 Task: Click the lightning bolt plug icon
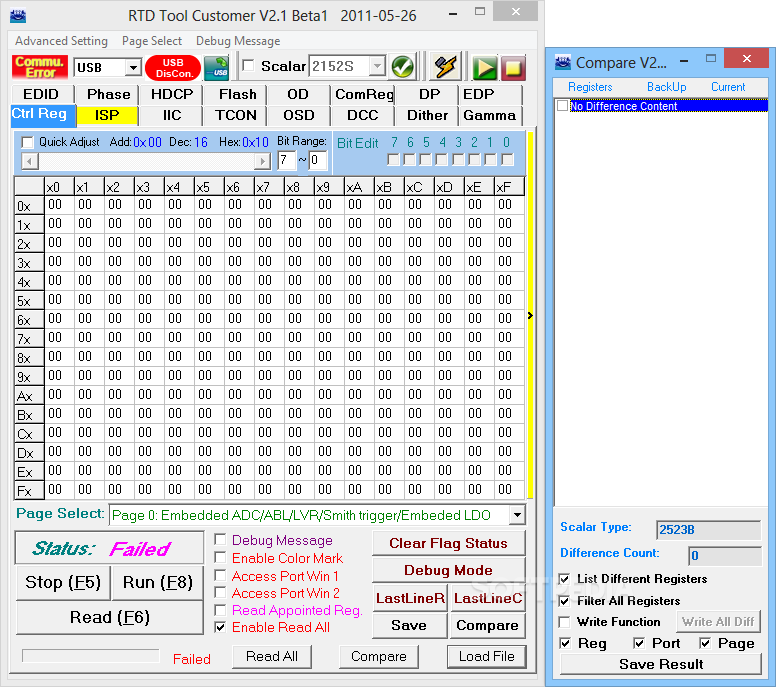tap(445, 66)
